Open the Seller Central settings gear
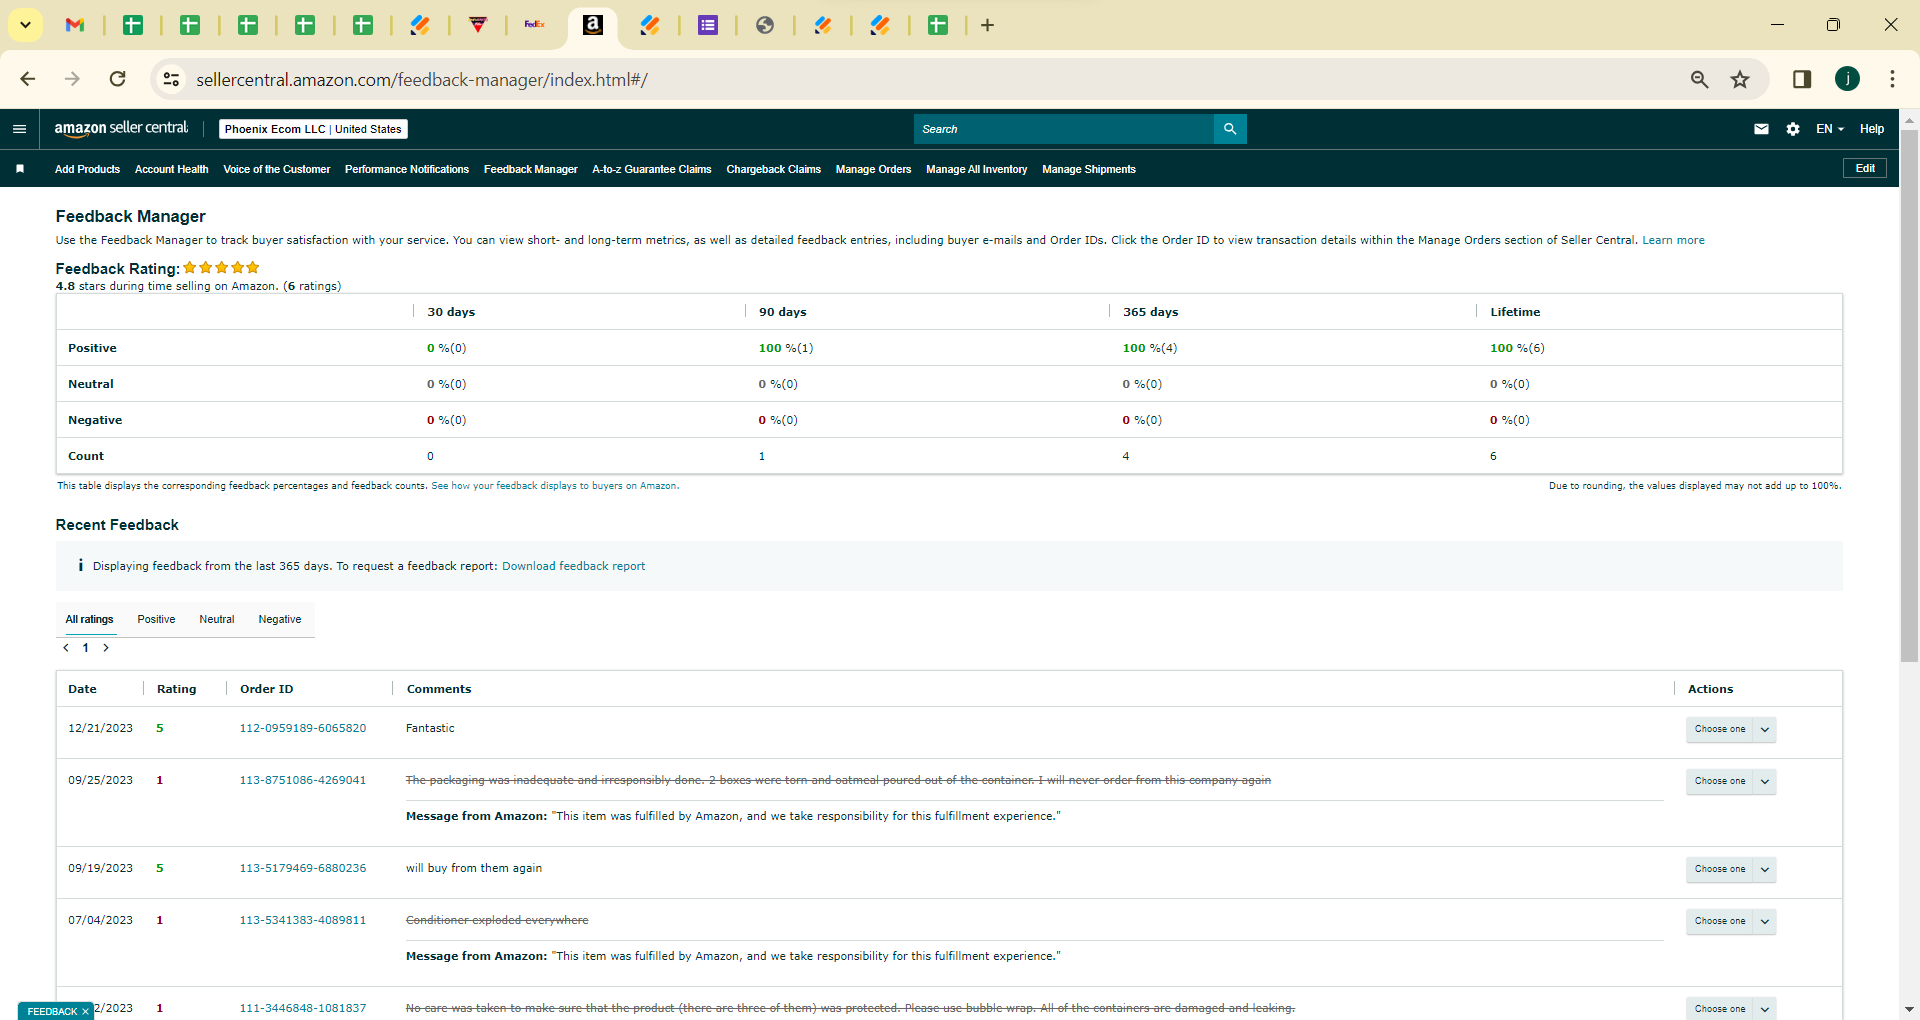1920x1020 pixels. point(1793,129)
